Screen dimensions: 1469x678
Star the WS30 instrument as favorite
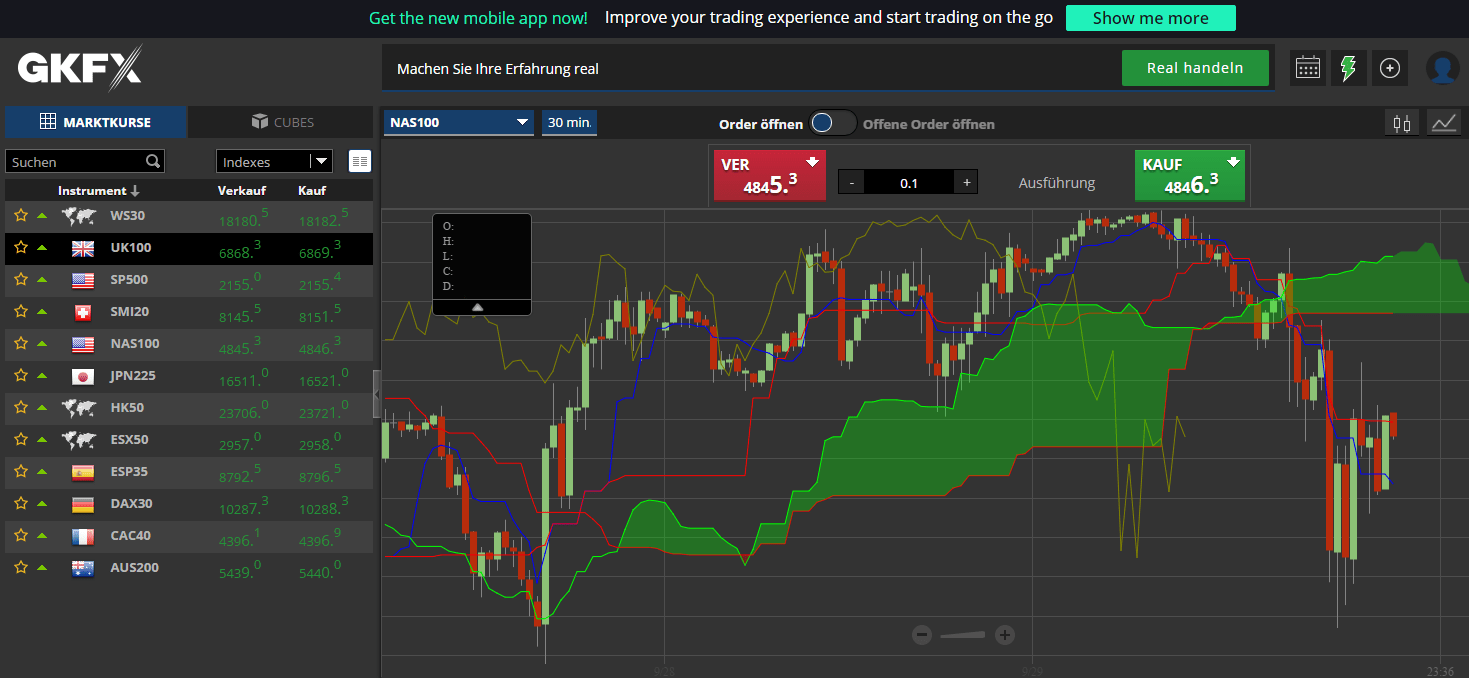point(20,215)
